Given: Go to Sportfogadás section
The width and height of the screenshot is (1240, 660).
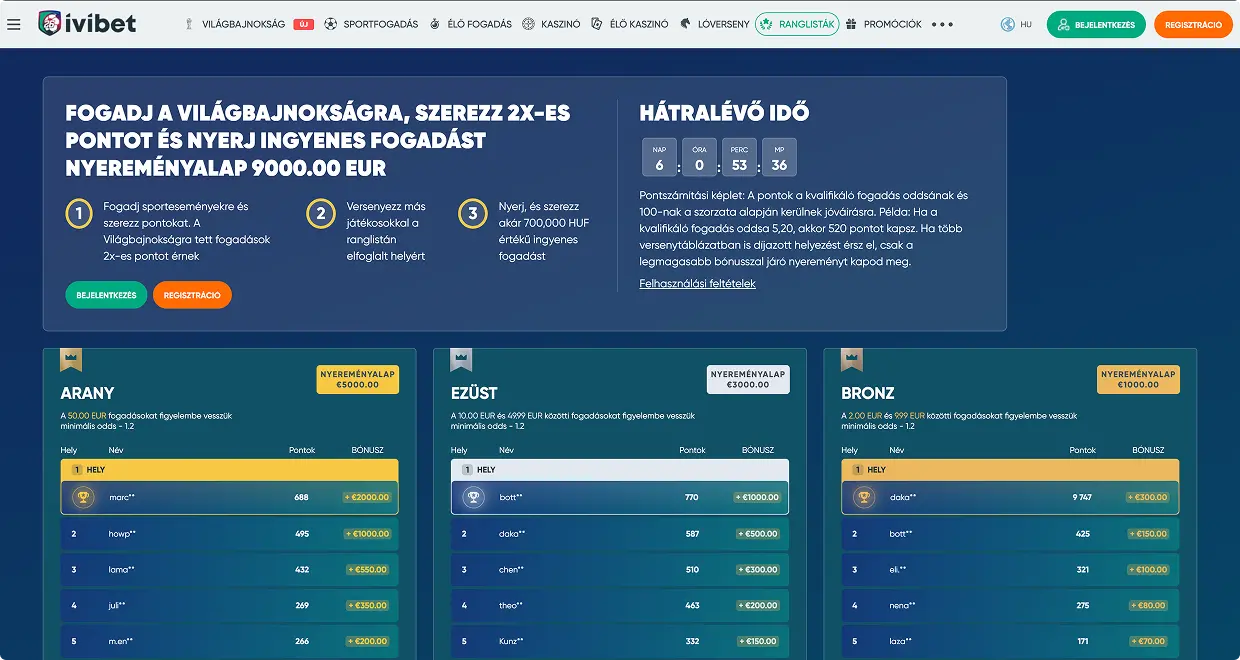Looking at the screenshot, I should [x=382, y=24].
